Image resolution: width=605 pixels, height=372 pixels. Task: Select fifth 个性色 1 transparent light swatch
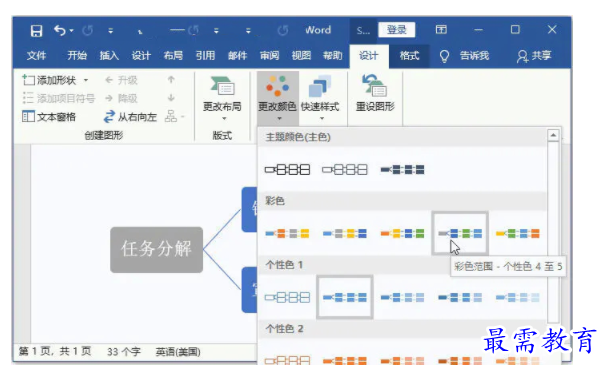click(x=517, y=297)
